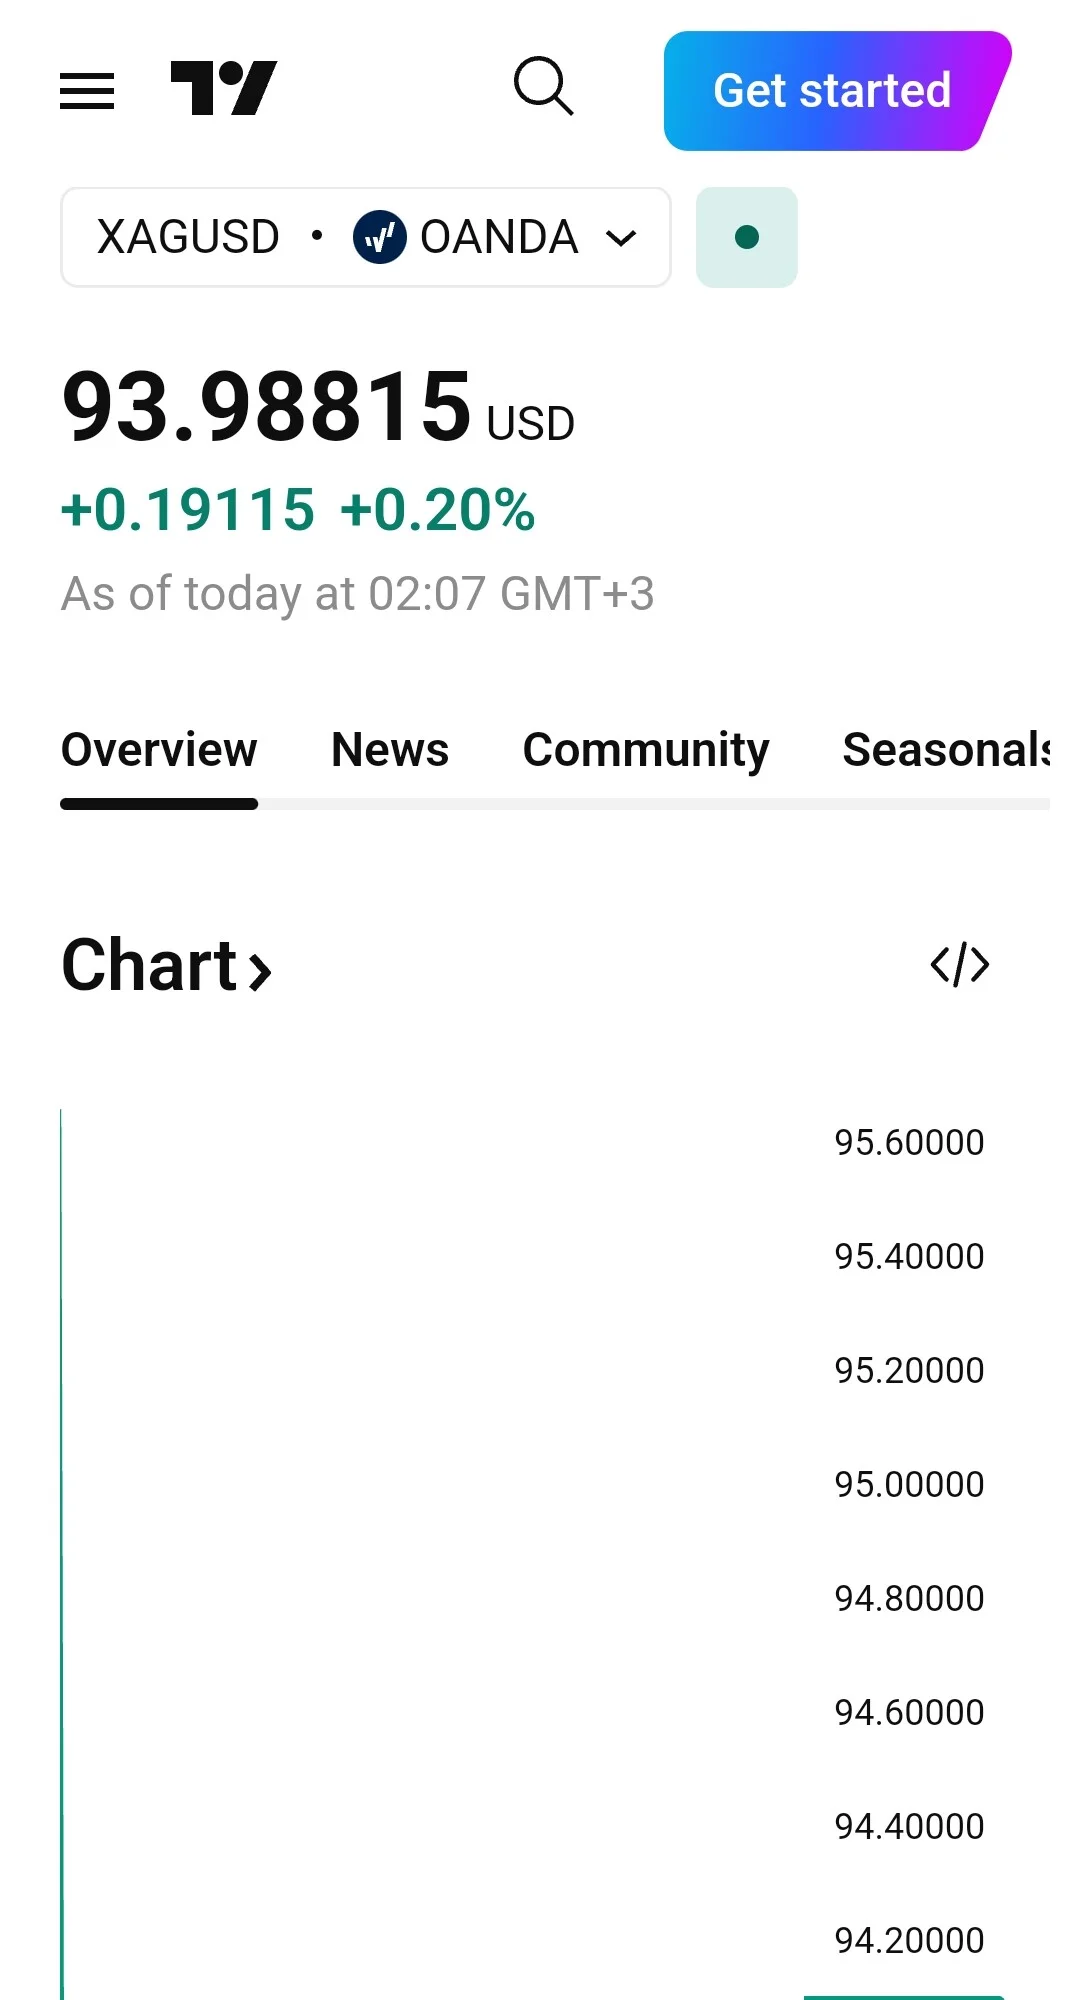This screenshot has width=1080, height=2000.
Task: Tap the TradingView logo
Action: pyautogui.click(x=223, y=88)
